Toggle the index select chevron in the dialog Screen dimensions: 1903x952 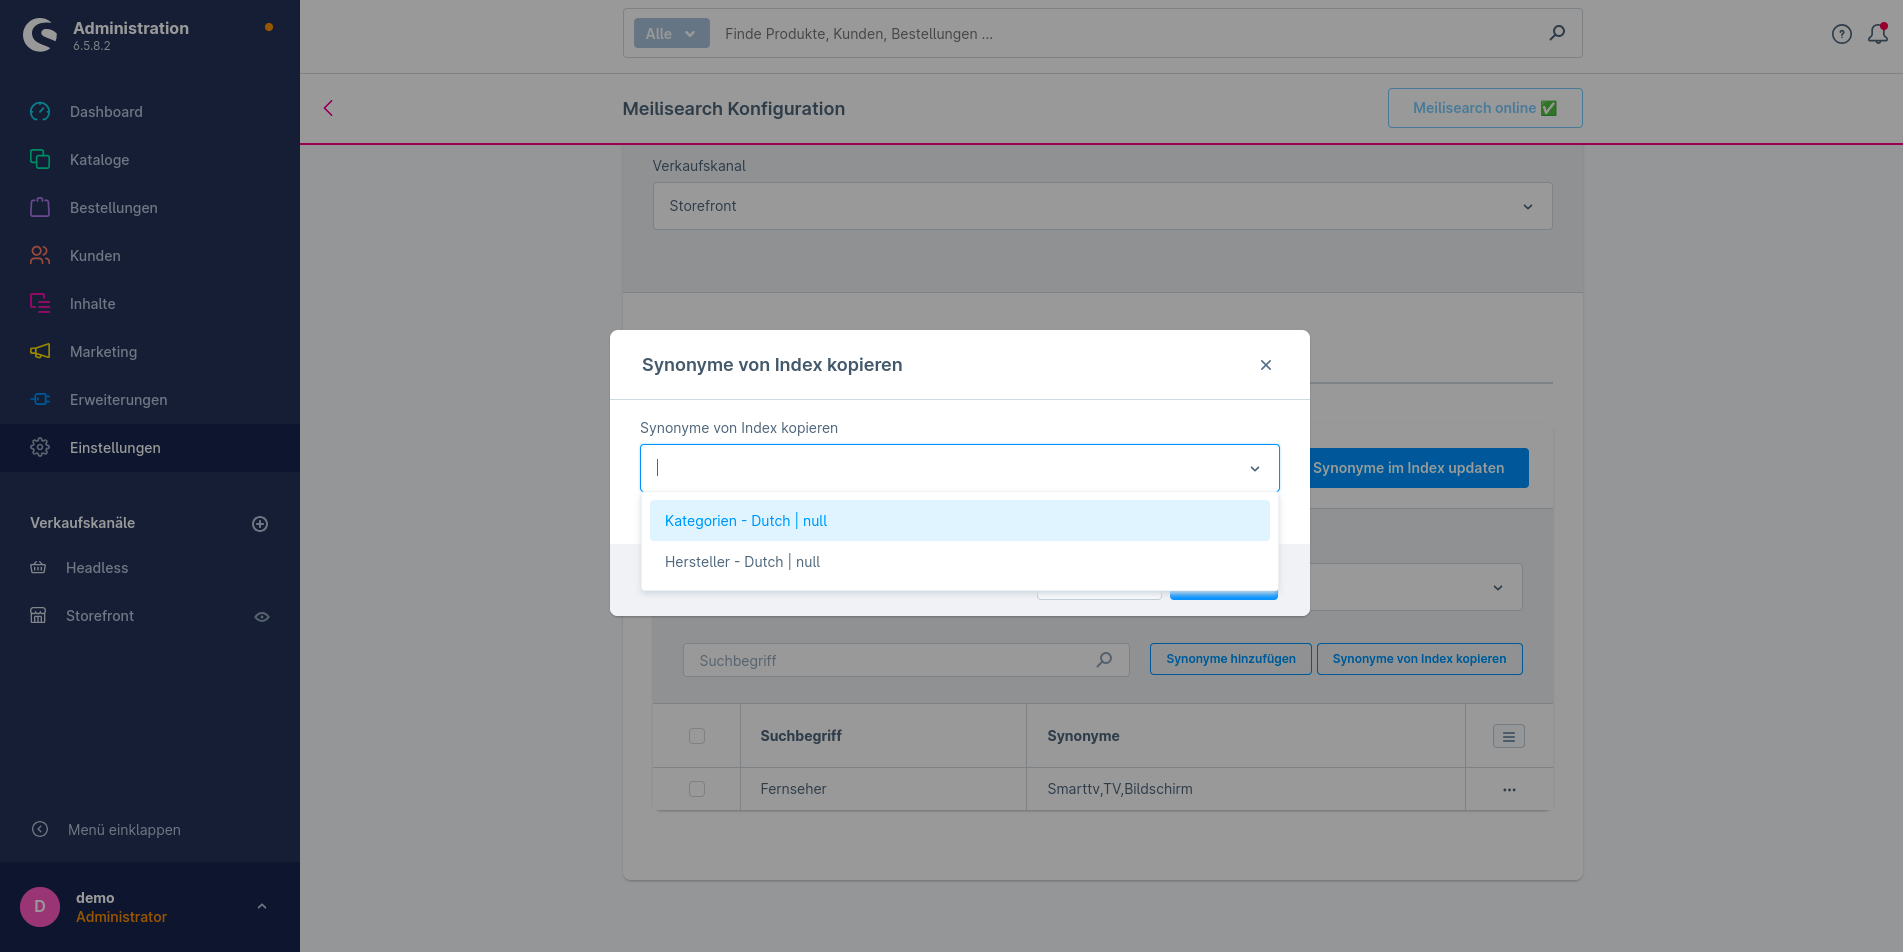tap(1255, 469)
